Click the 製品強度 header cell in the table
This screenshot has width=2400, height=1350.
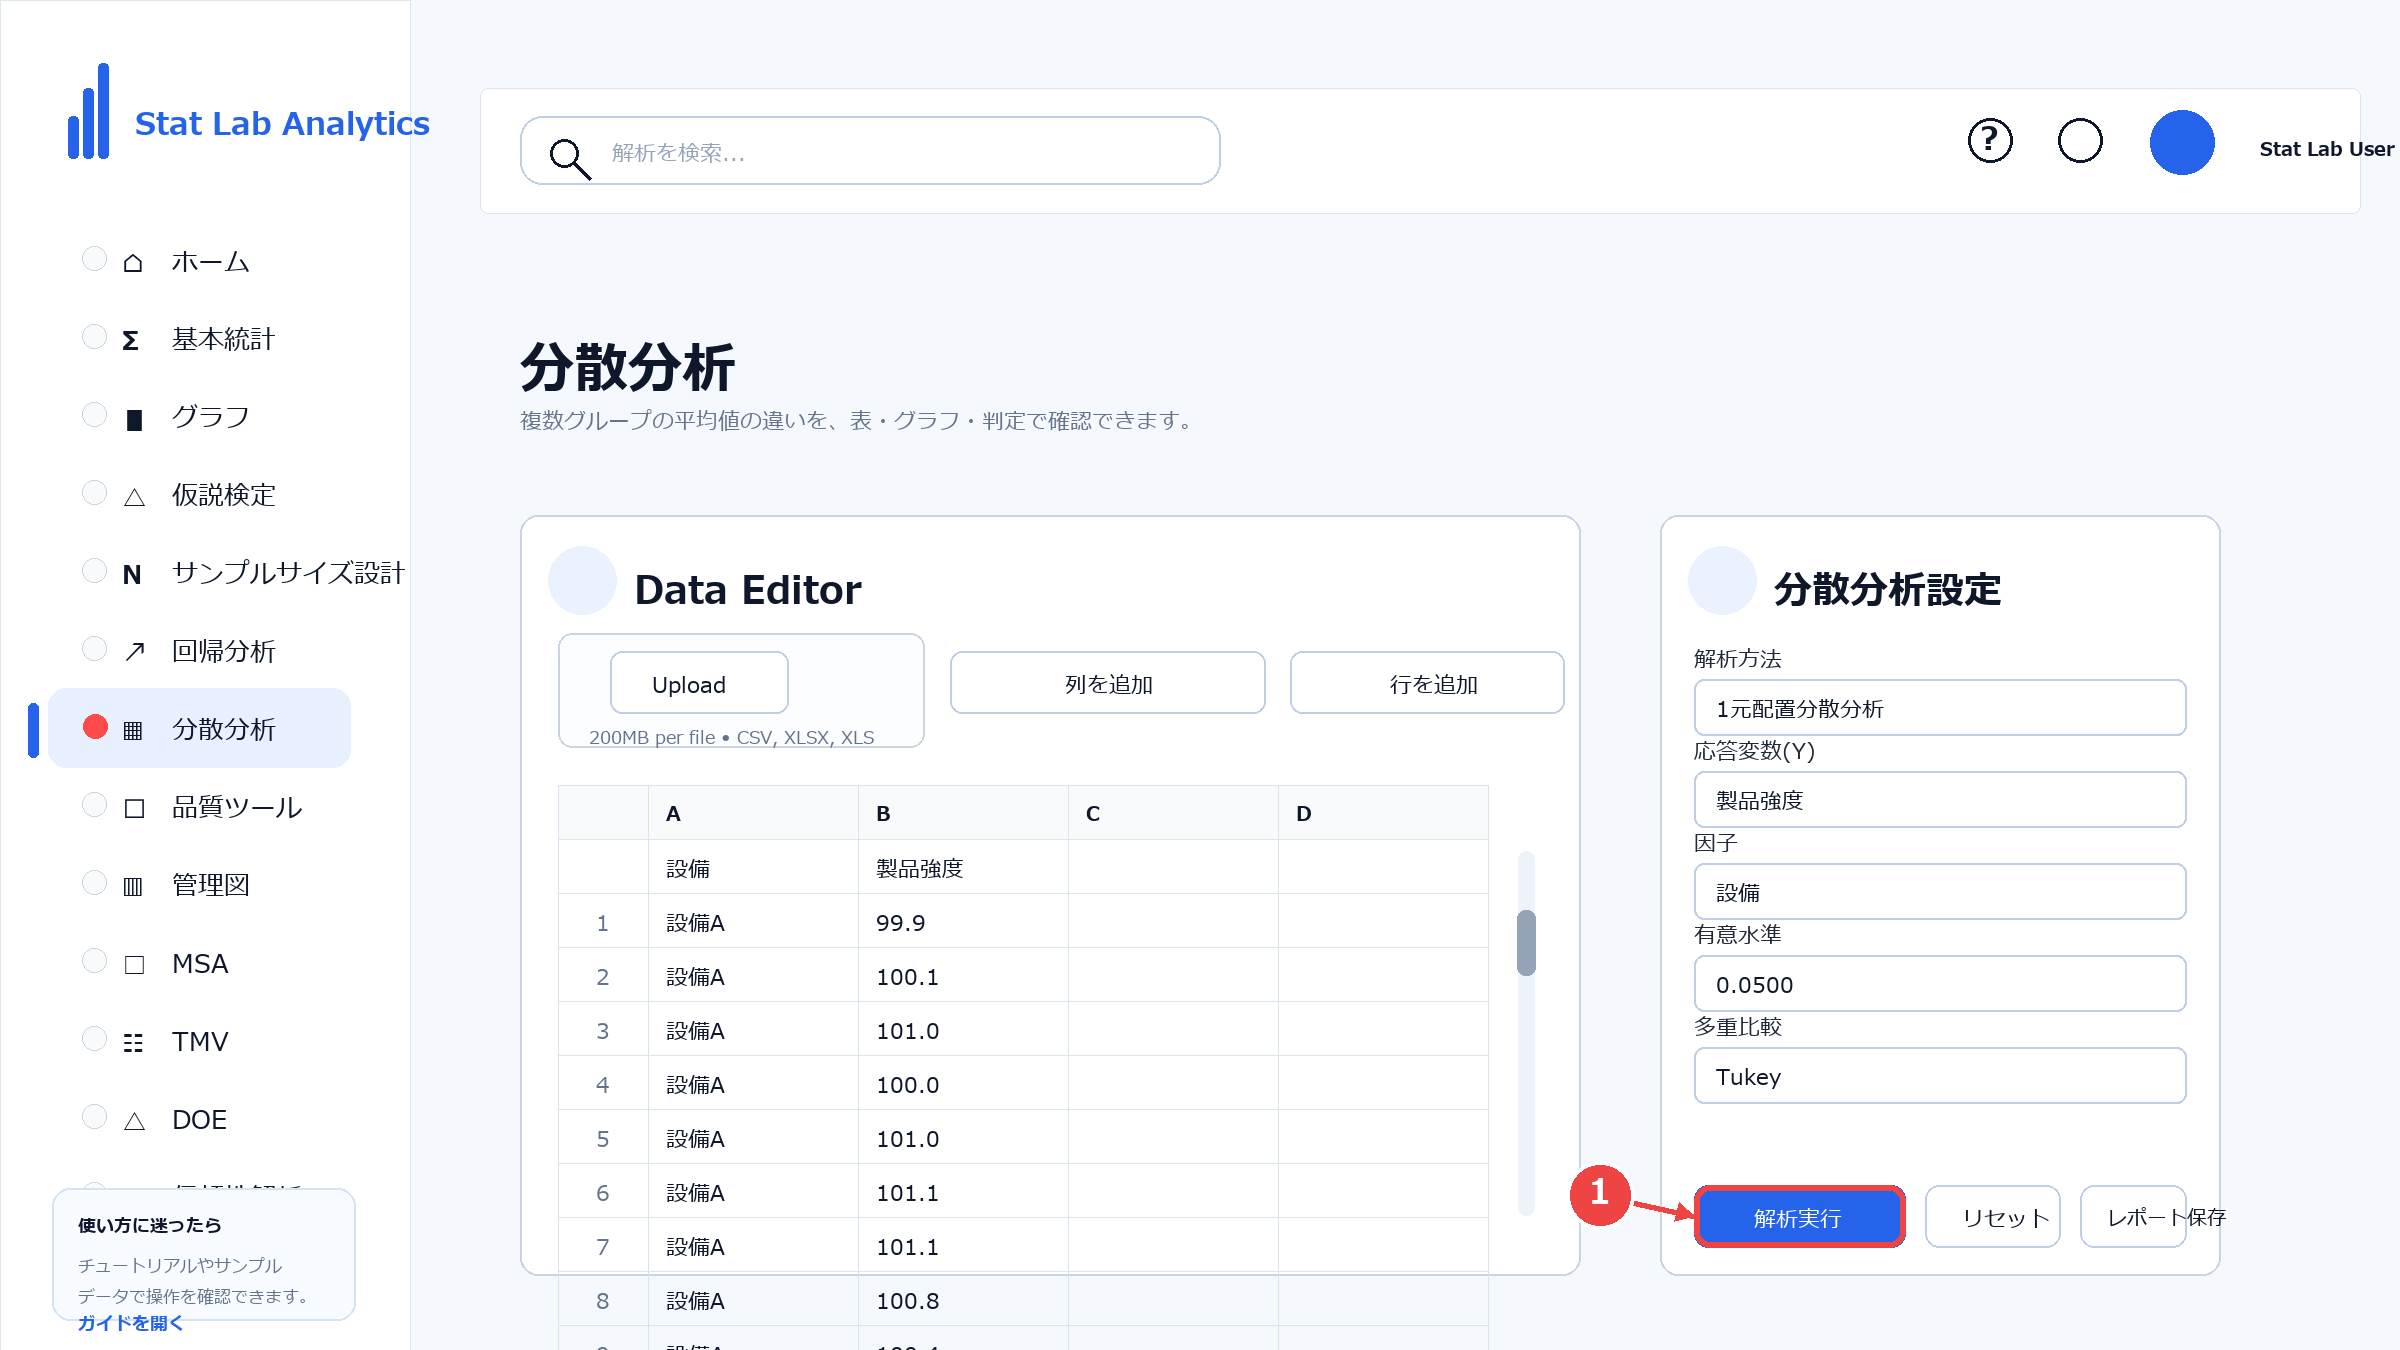(x=963, y=868)
